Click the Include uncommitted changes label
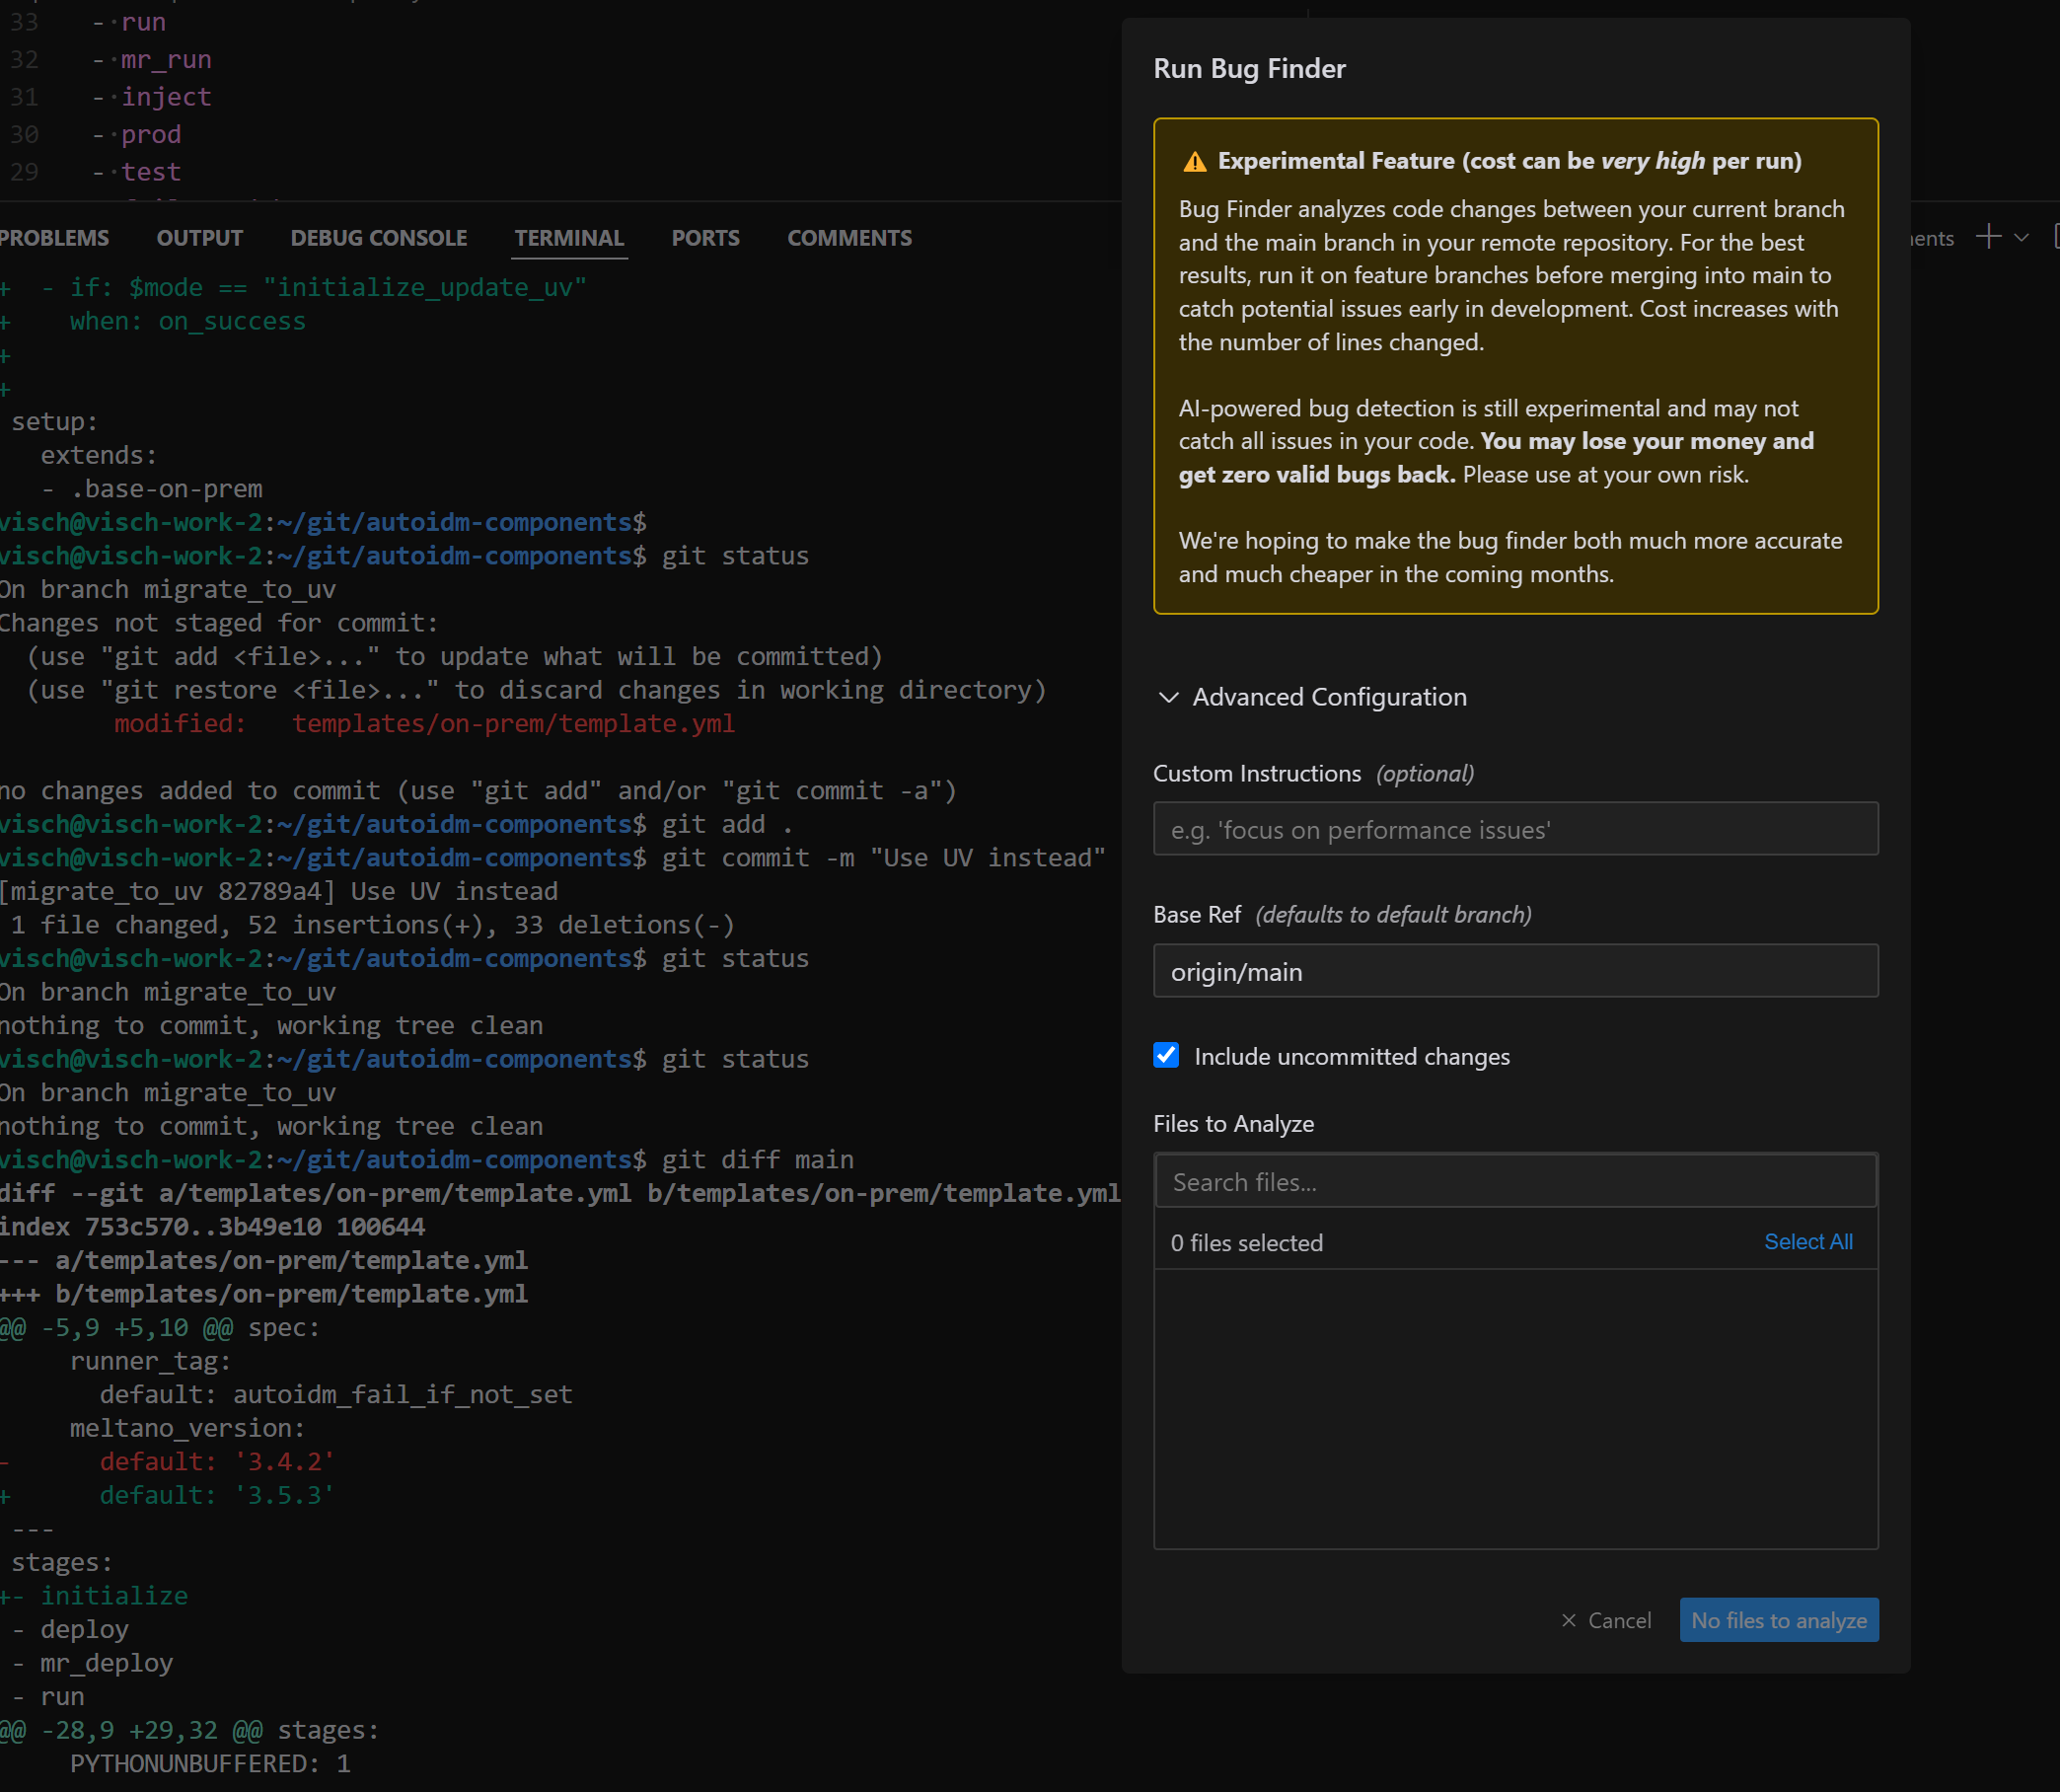Image resolution: width=2060 pixels, height=1792 pixels. (x=1351, y=1057)
